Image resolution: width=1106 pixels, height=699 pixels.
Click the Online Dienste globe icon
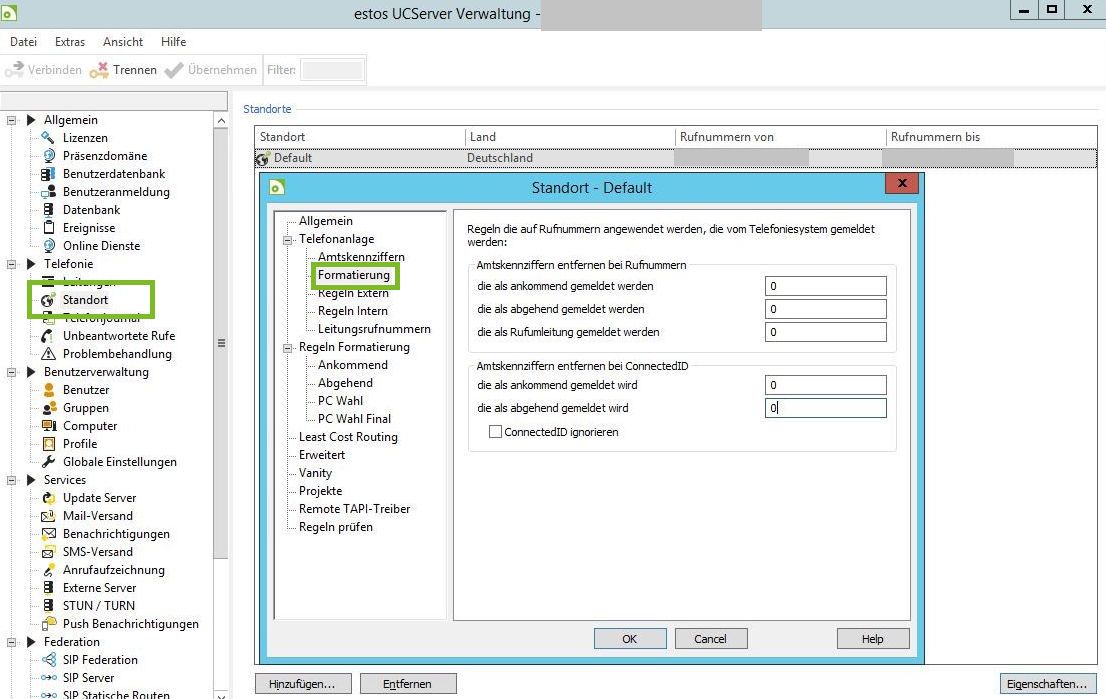pyautogui.click(x=49, y=245)
